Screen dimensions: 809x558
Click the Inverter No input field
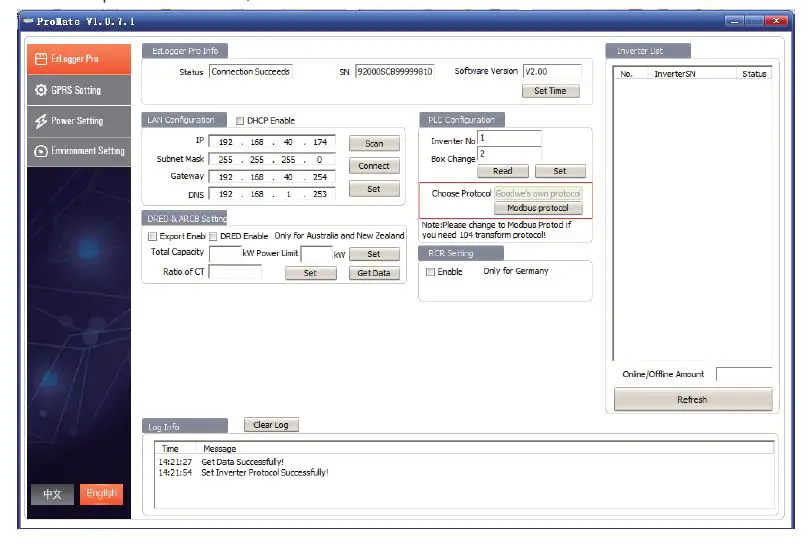coord(509,138)
